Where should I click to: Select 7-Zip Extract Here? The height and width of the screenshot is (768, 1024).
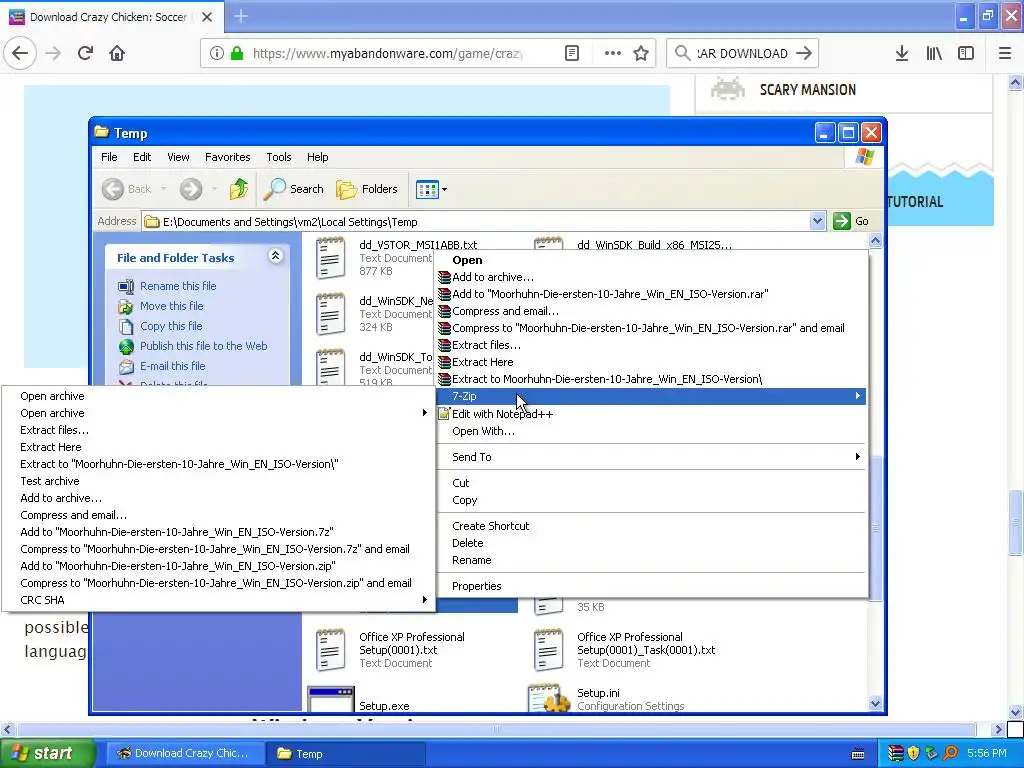click(219, 447)
